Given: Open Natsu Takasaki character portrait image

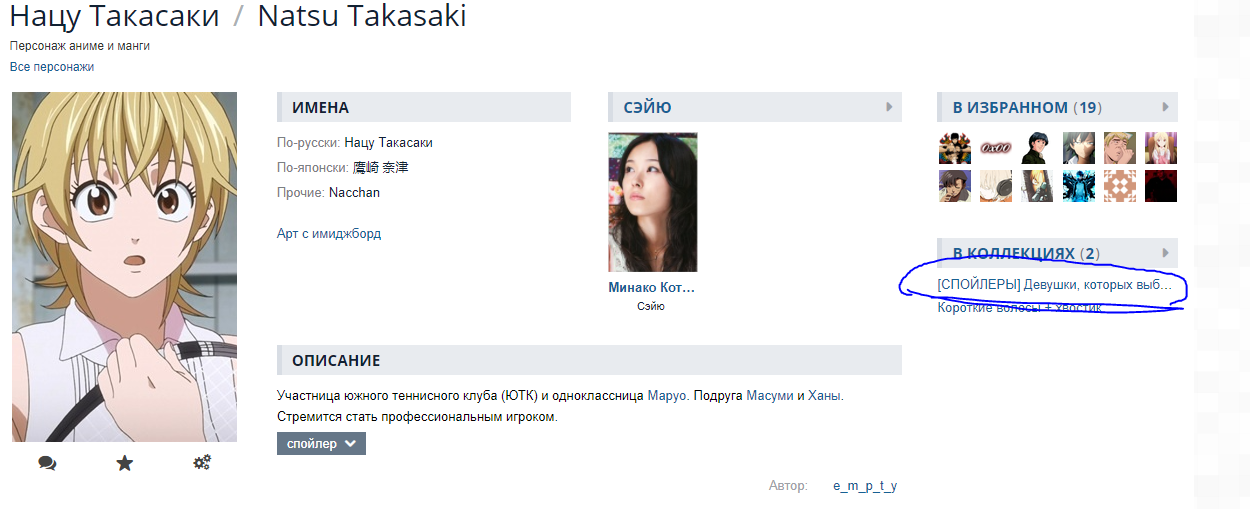Looking at the screenshot, I should coord(124,267).
